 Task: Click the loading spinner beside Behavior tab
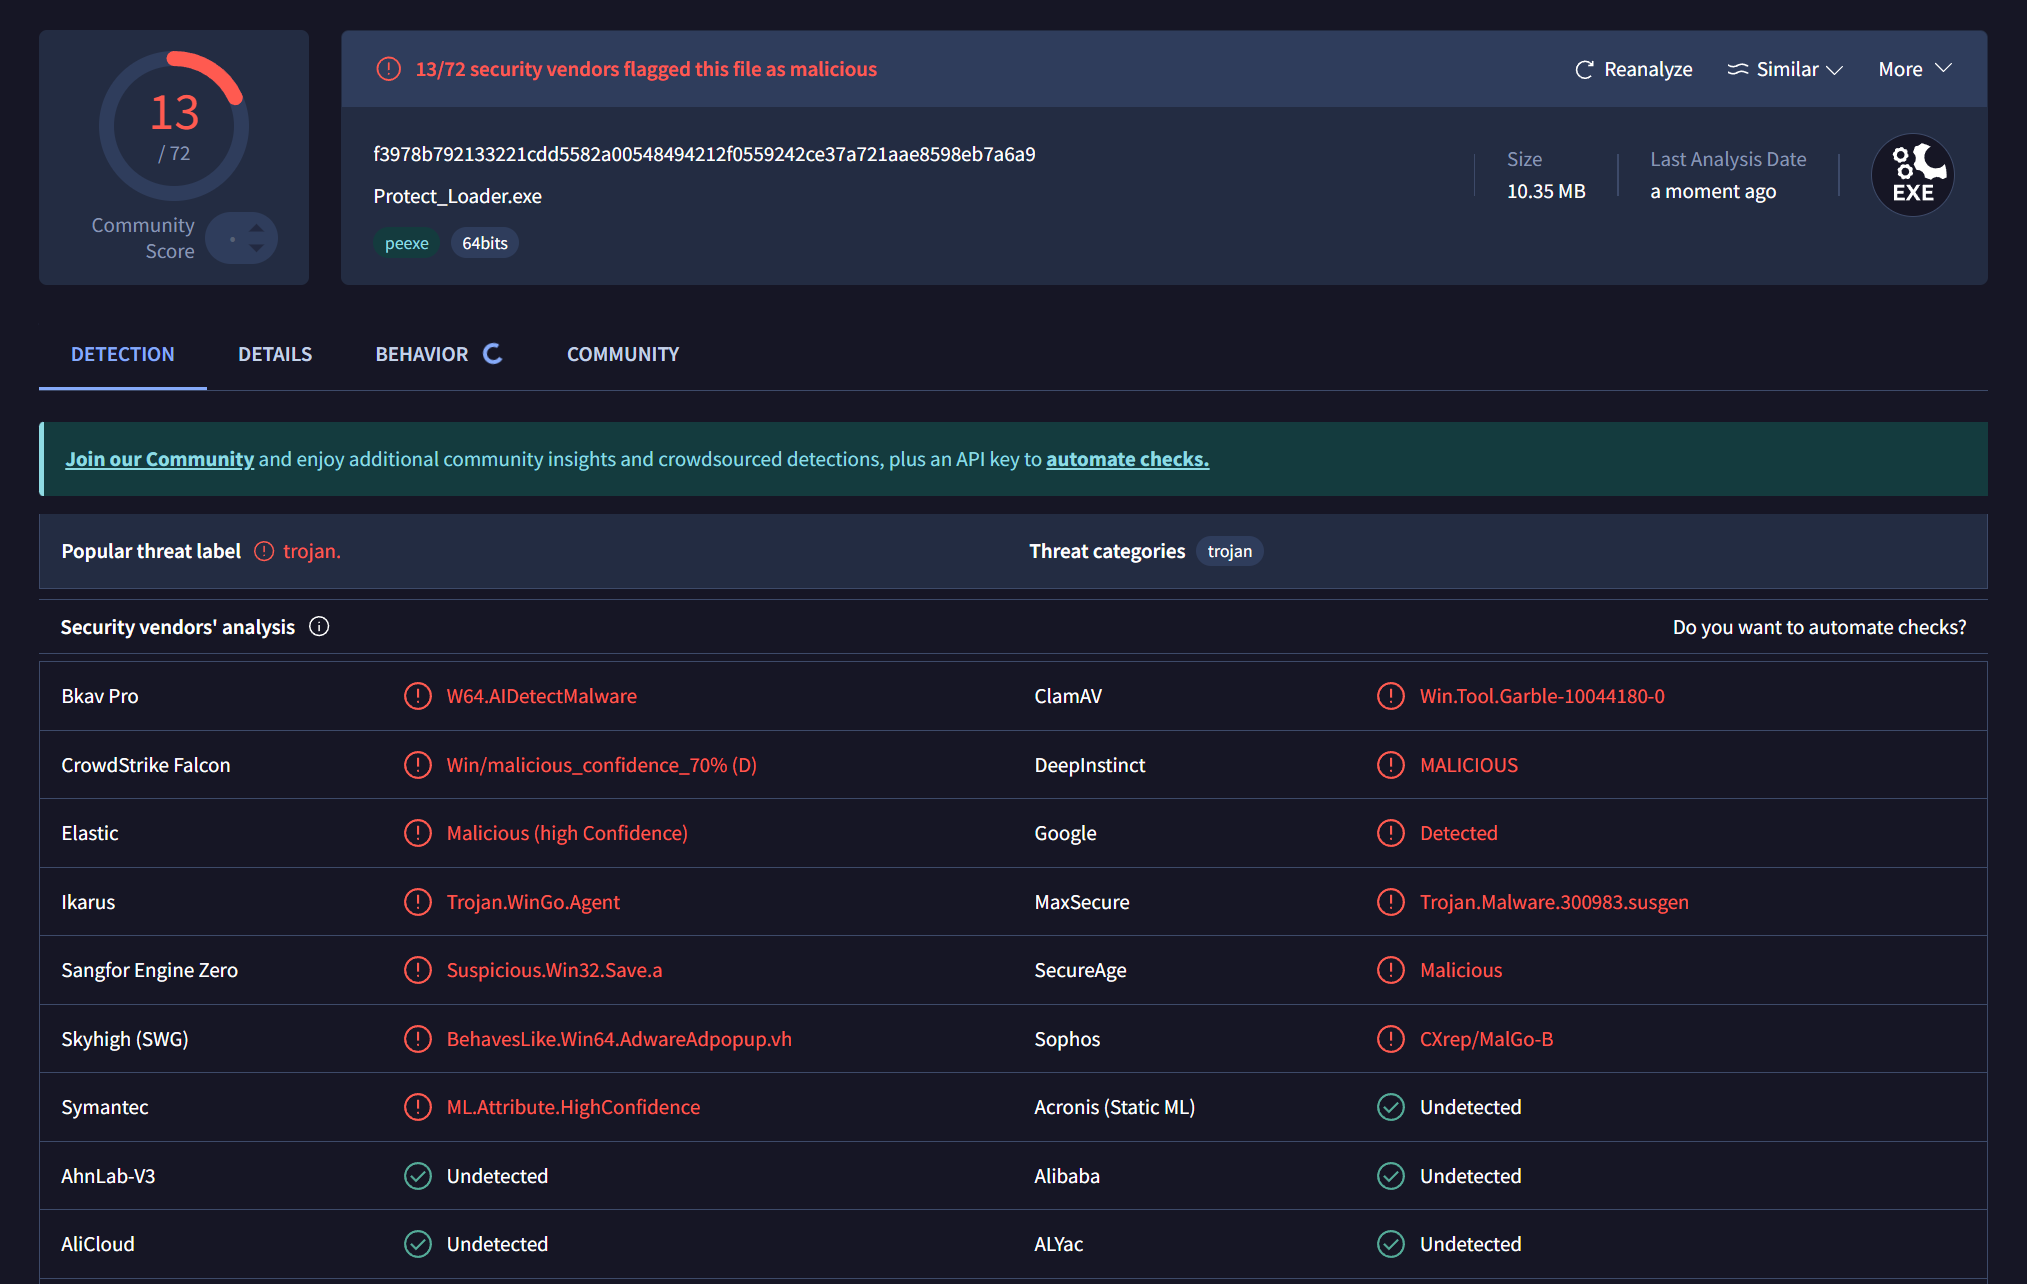pyautogui.click(x=493, y=354)
